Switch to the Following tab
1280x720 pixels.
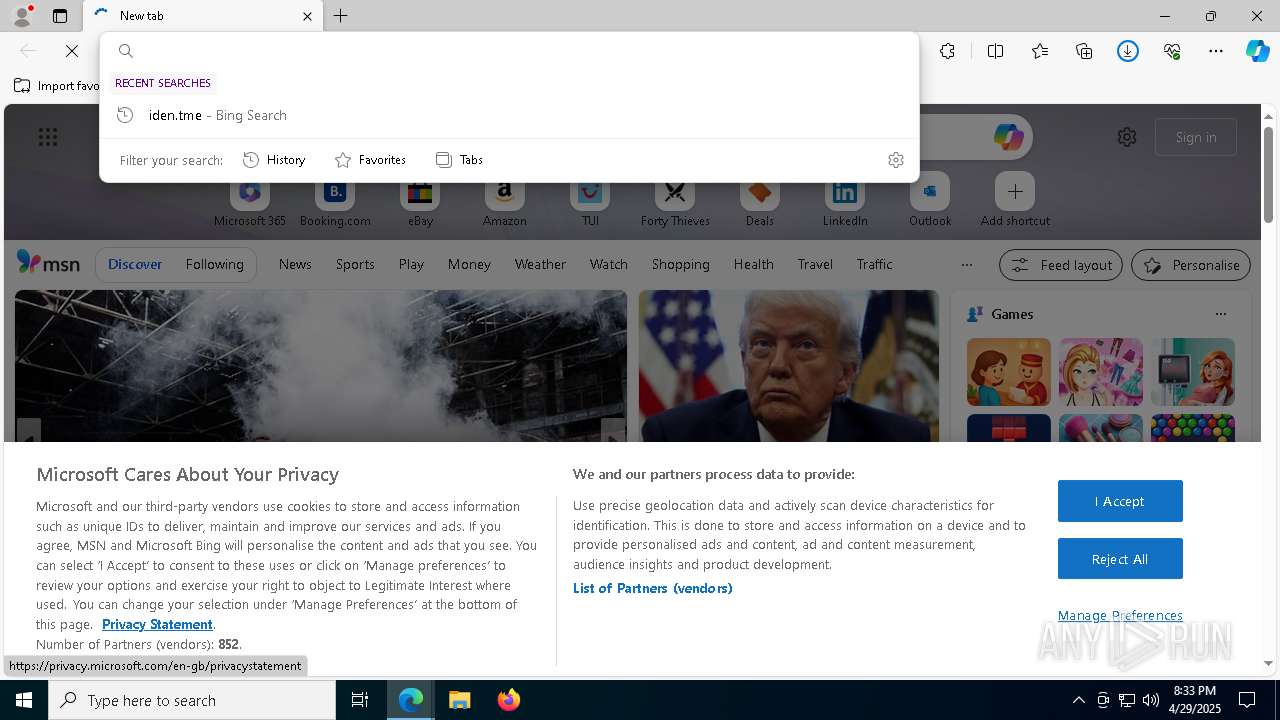tap(214, 265)
